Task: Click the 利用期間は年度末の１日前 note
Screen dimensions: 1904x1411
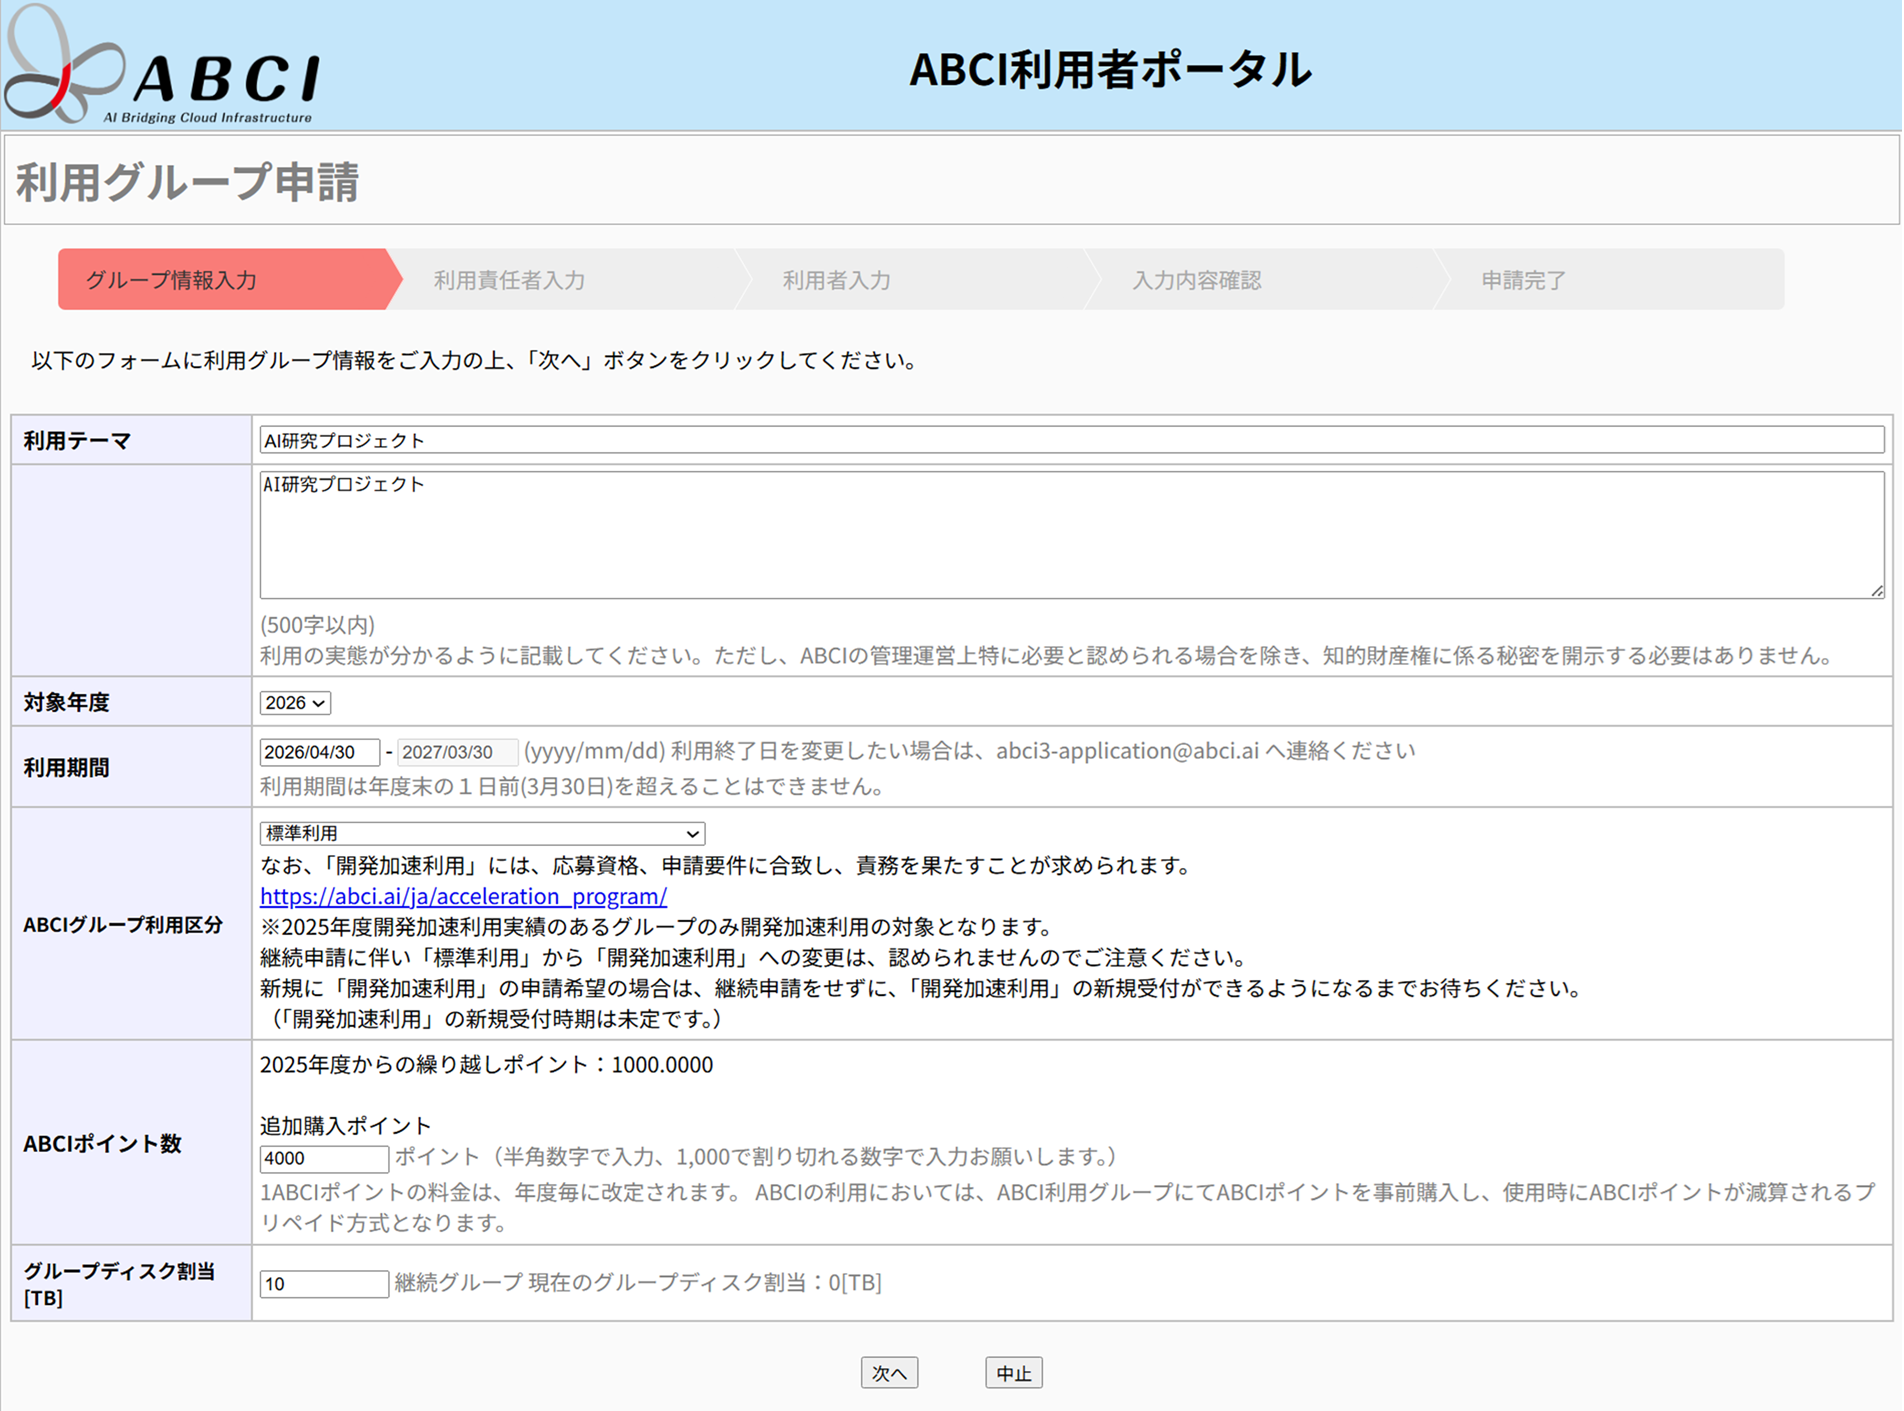Action: (573, 787)
